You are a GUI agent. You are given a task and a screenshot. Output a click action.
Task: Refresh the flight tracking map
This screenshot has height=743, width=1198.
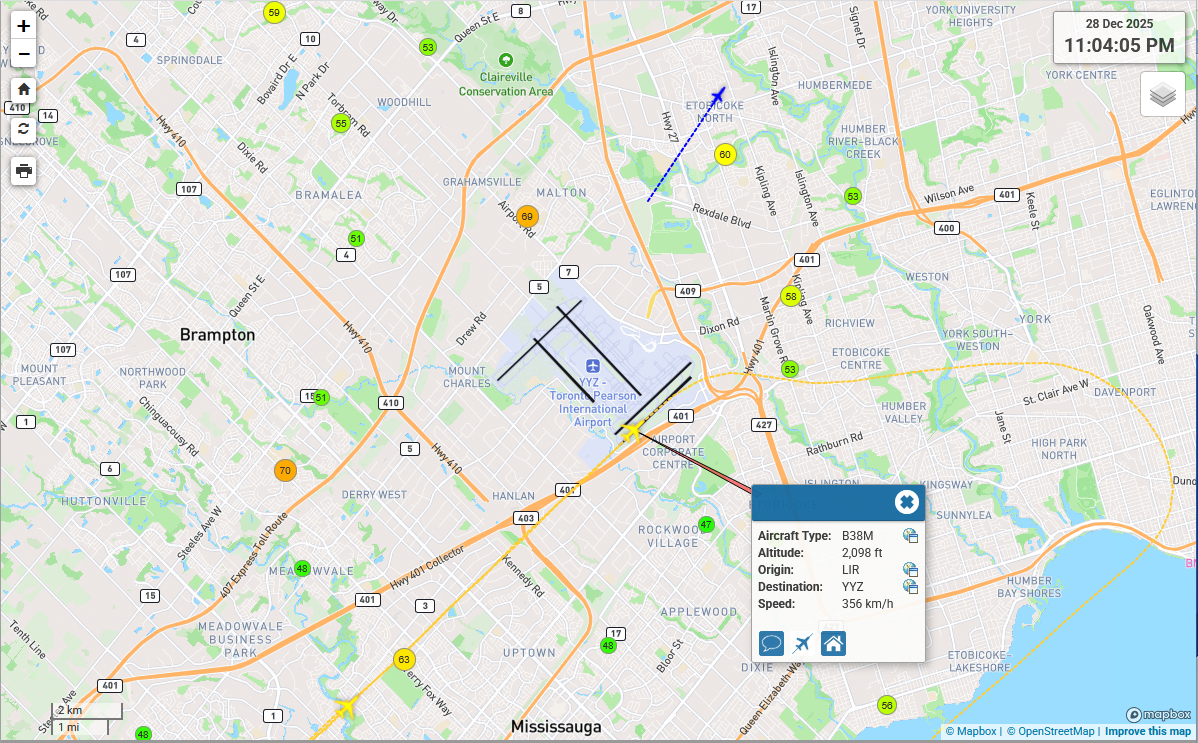click(x=24, y=130)
